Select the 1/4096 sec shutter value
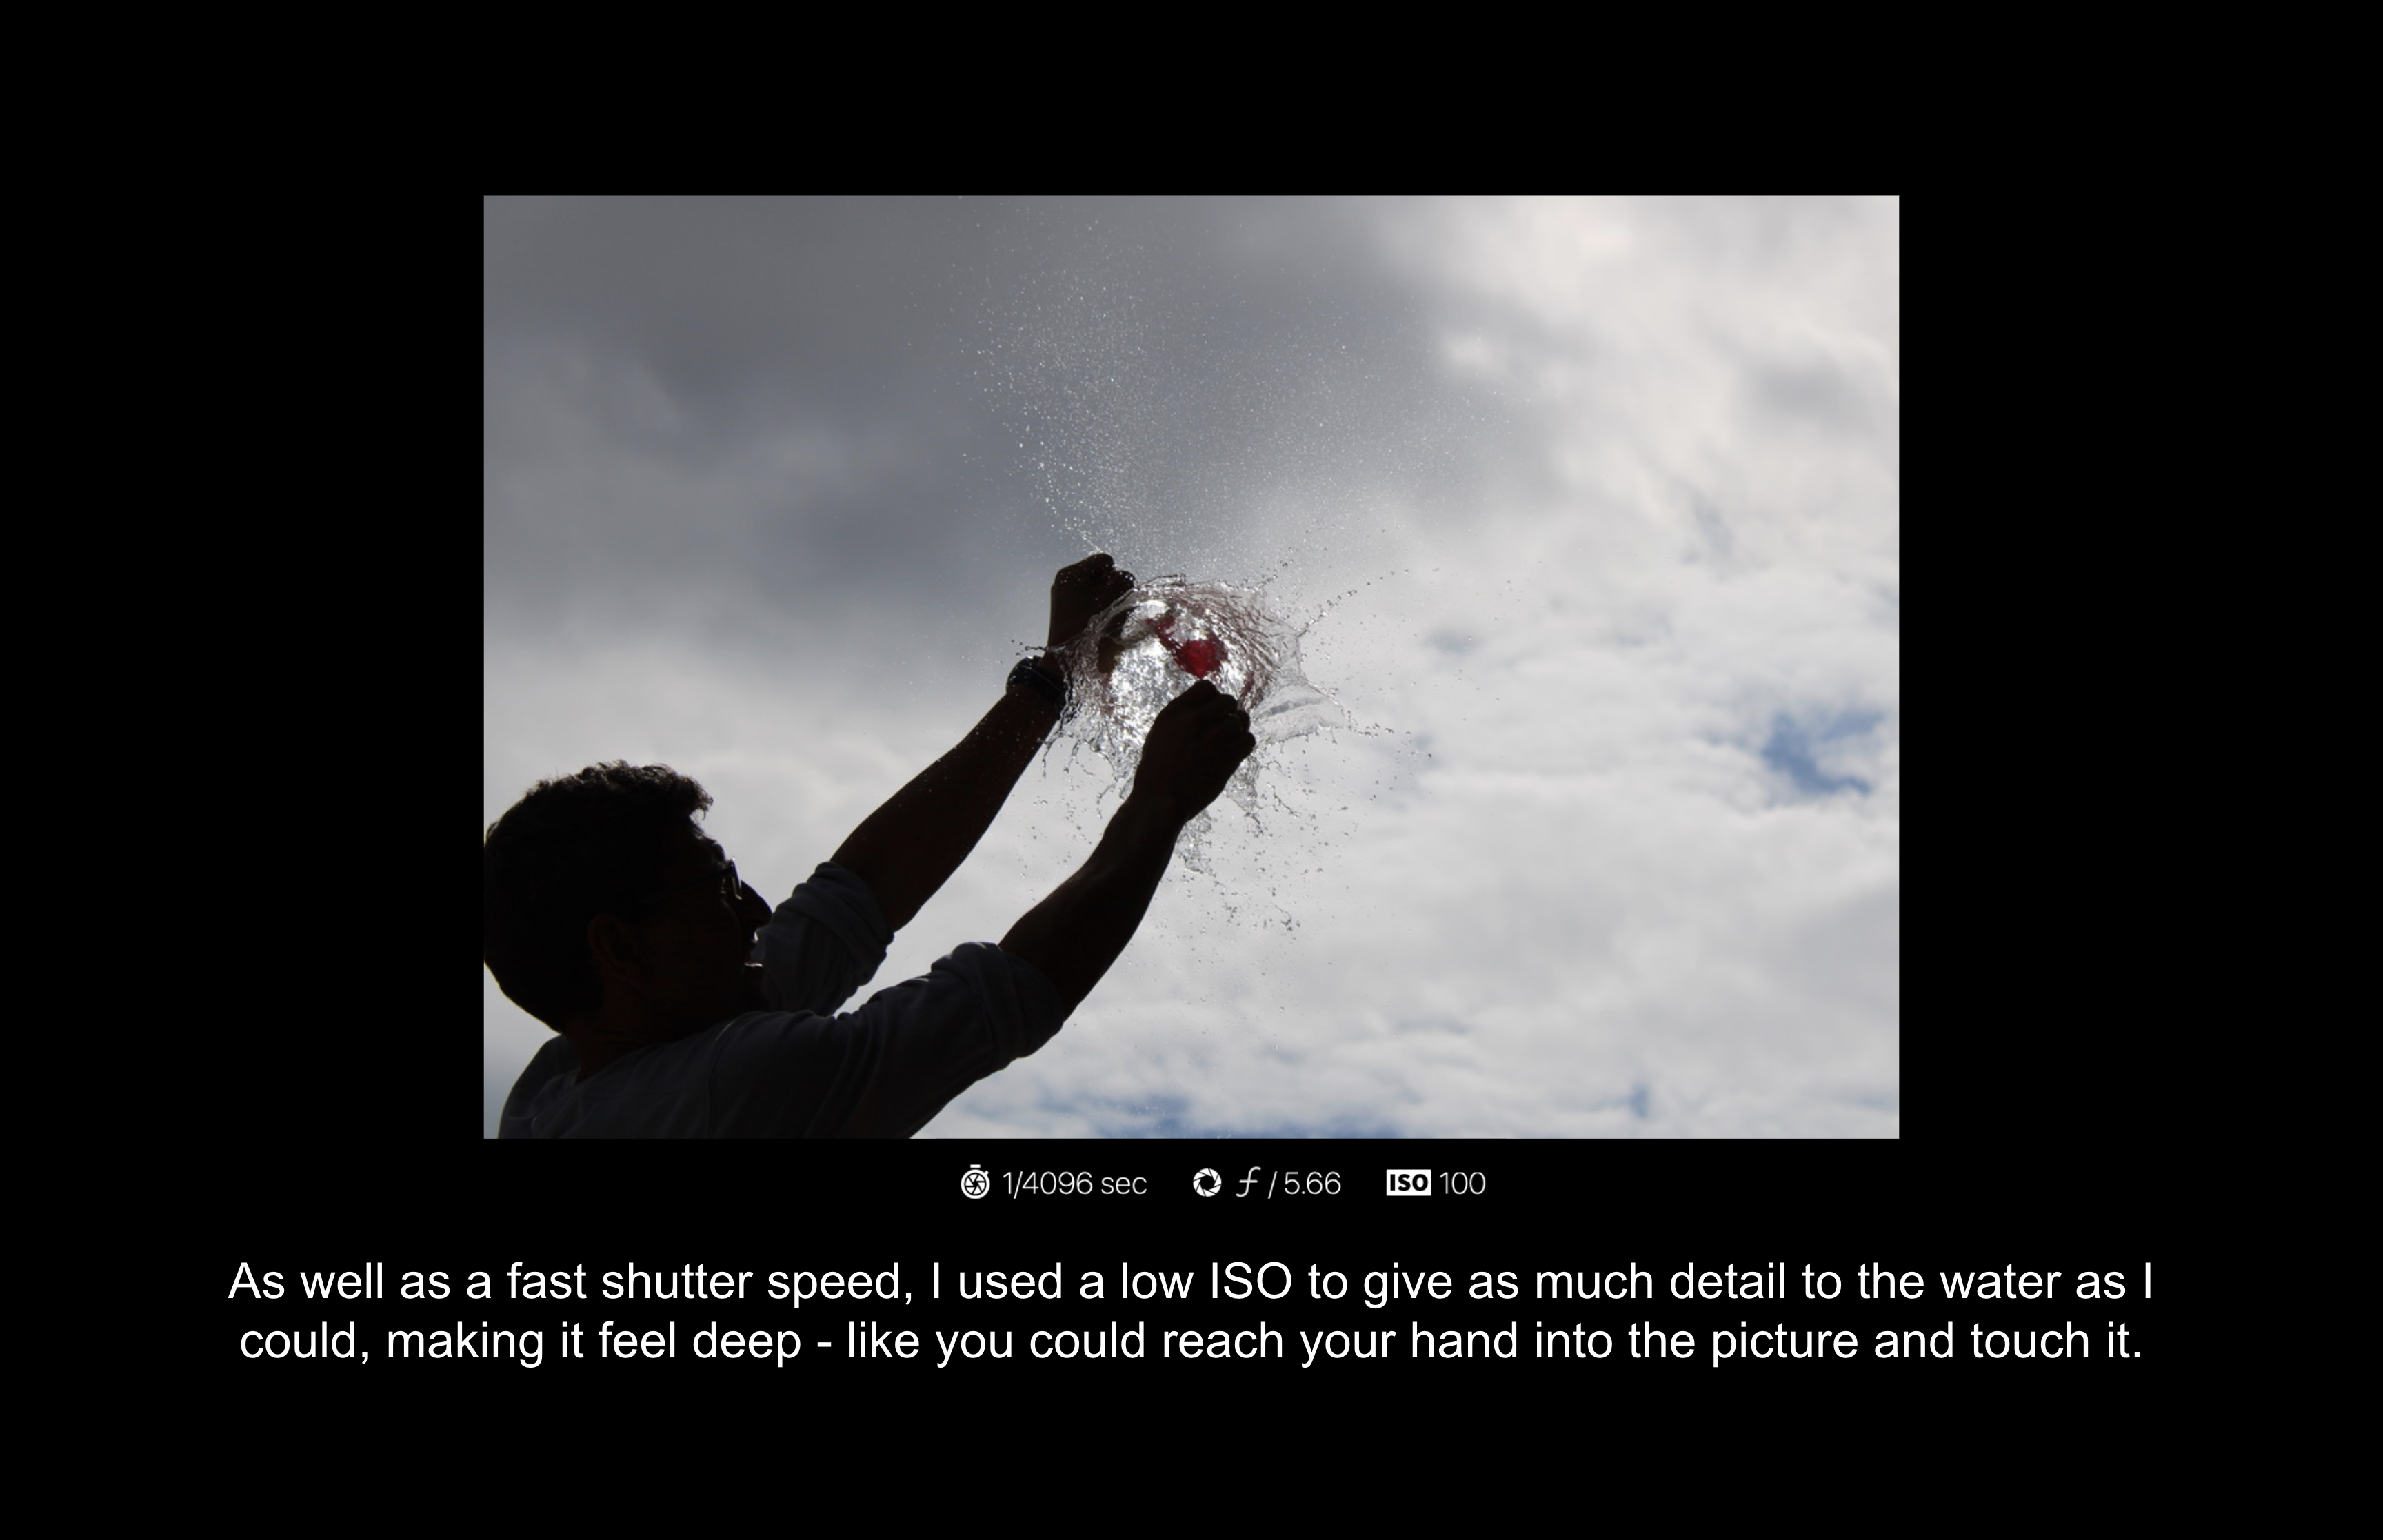 pyautogui.click(x=1074, y=1183)
